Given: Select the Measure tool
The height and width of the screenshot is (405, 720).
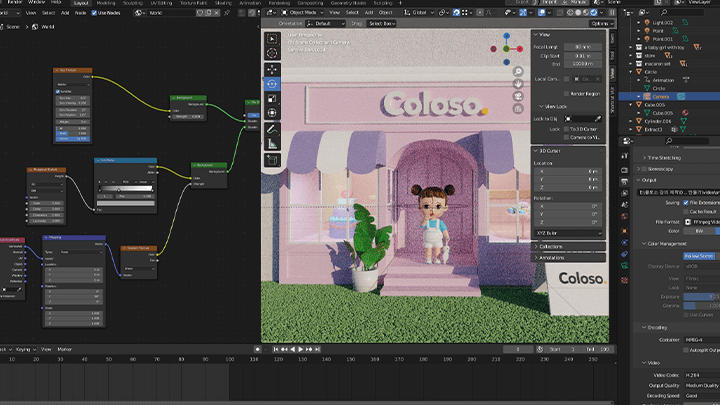Looking at the screenshot, I should (272, 144).
